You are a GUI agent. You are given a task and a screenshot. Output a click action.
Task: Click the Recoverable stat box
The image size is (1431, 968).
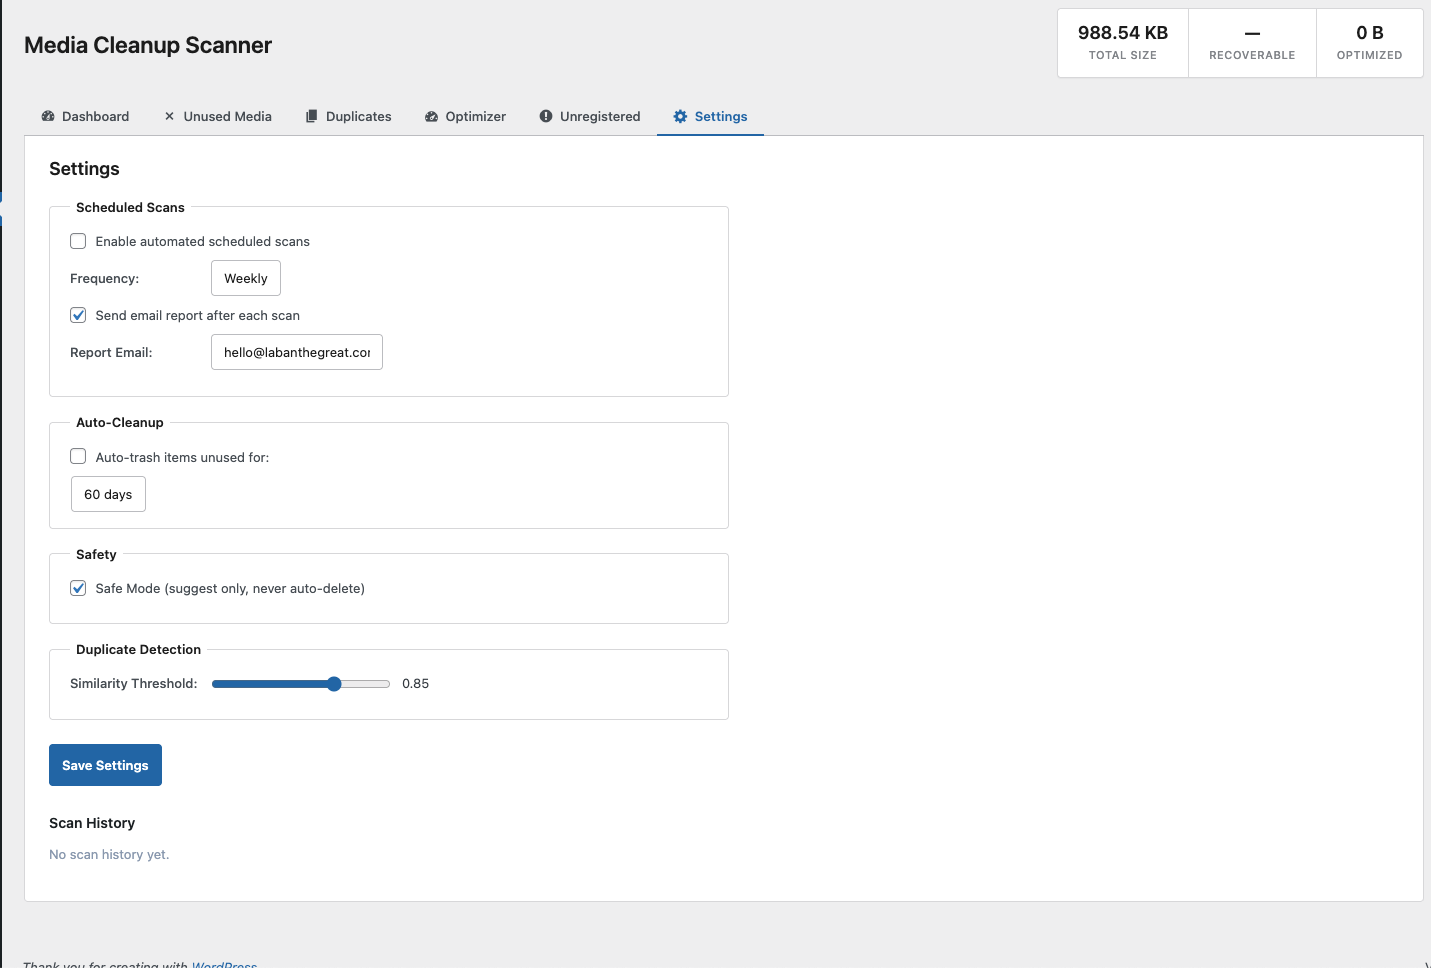click(1252, 43)
